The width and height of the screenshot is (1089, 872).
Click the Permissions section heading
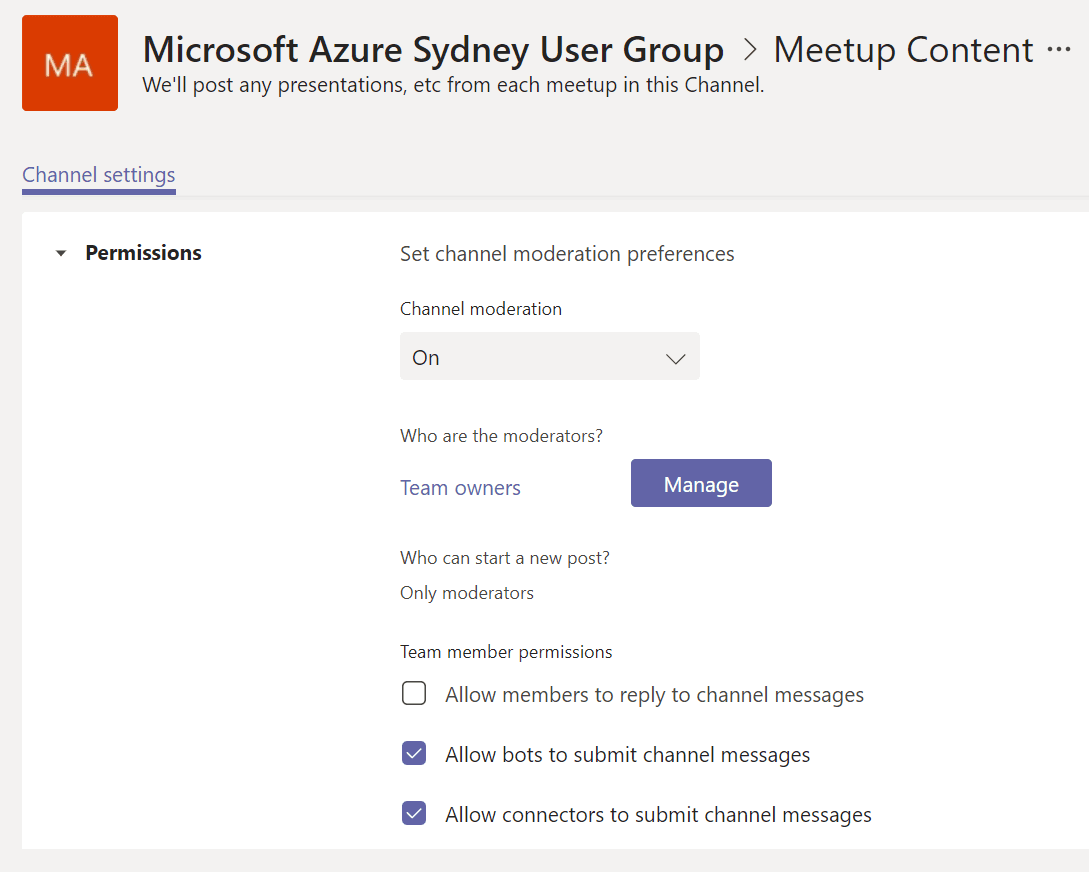(x=144, y=253)
